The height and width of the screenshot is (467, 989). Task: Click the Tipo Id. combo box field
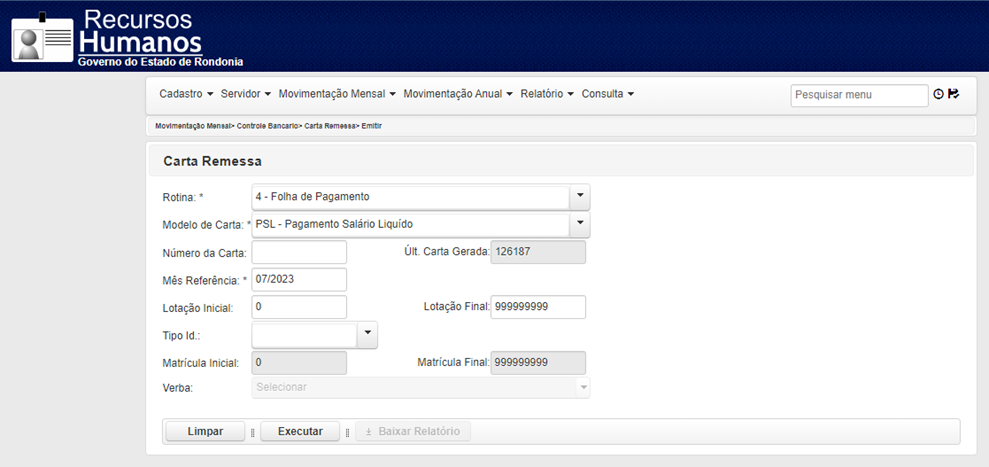click(x=305, y=335)
